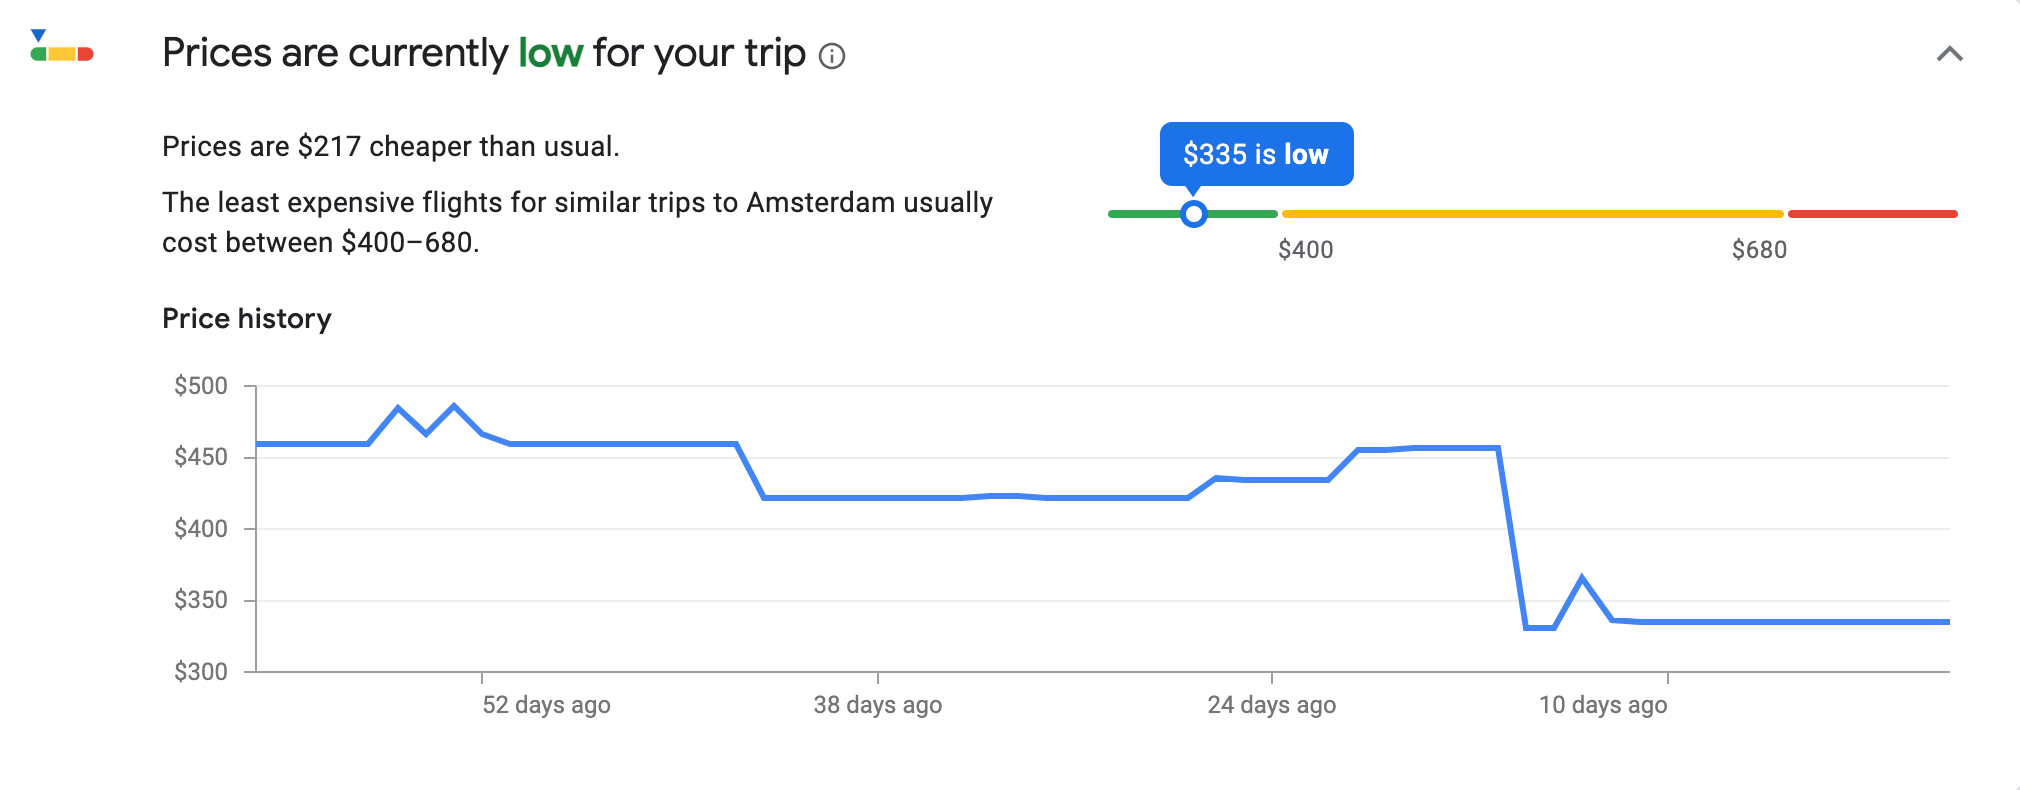2020x790 pixels.
Task: Click the "Prices are $217 cheaper than usual" text
Action: 391,147
